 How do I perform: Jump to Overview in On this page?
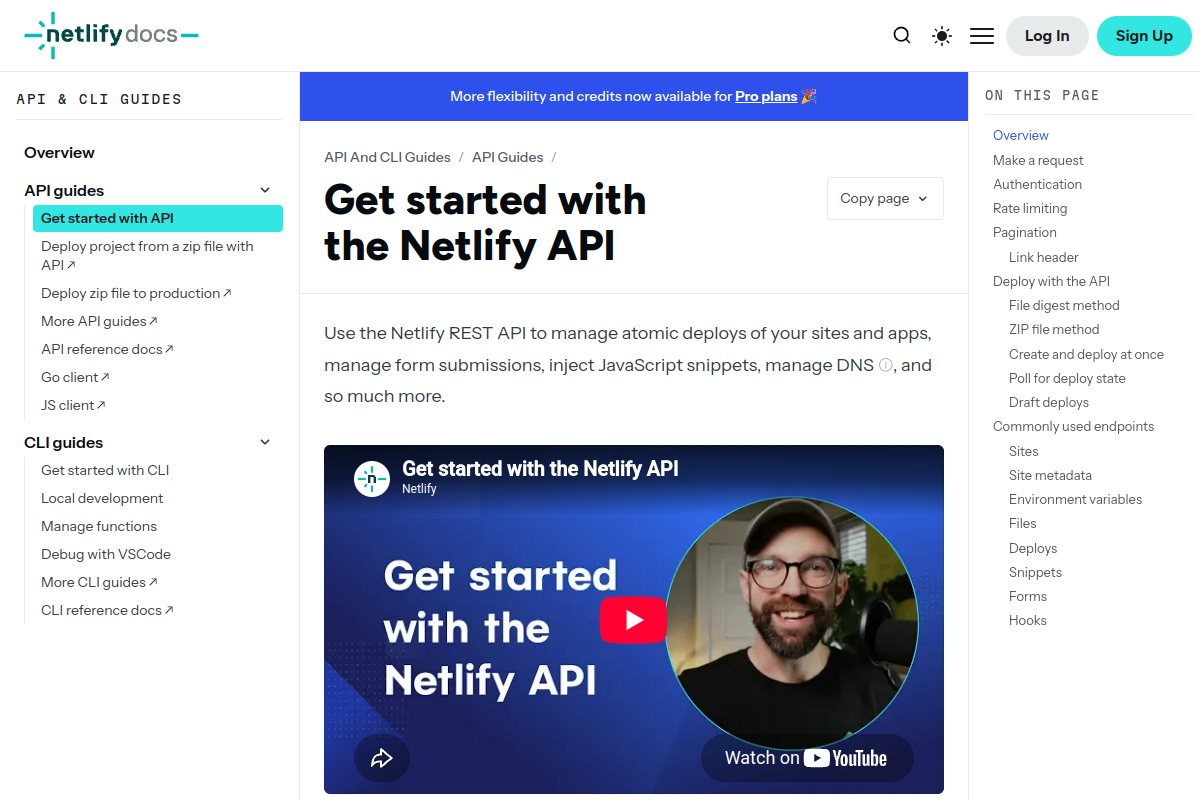pos(1021,135)
